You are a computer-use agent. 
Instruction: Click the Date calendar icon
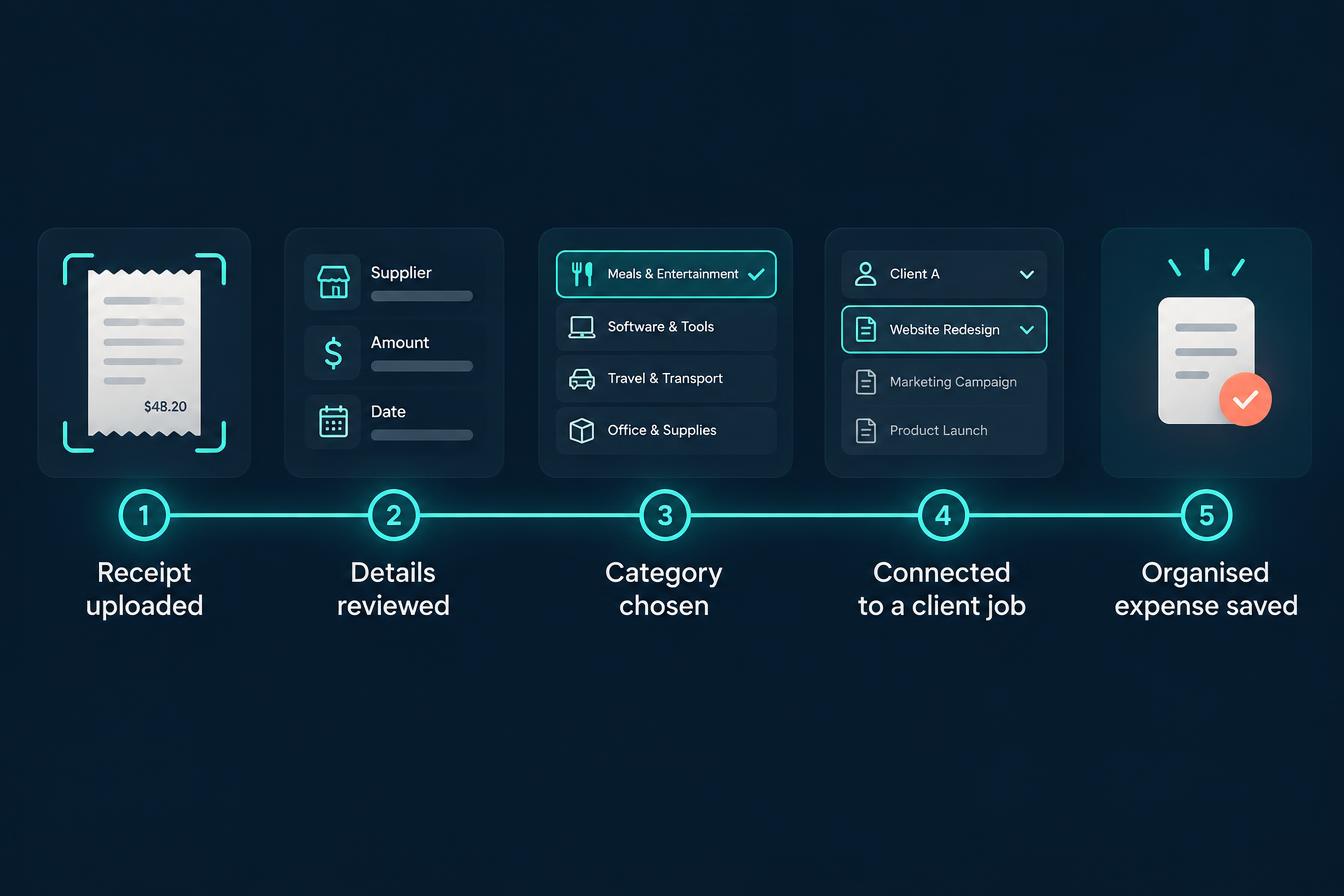333,421
